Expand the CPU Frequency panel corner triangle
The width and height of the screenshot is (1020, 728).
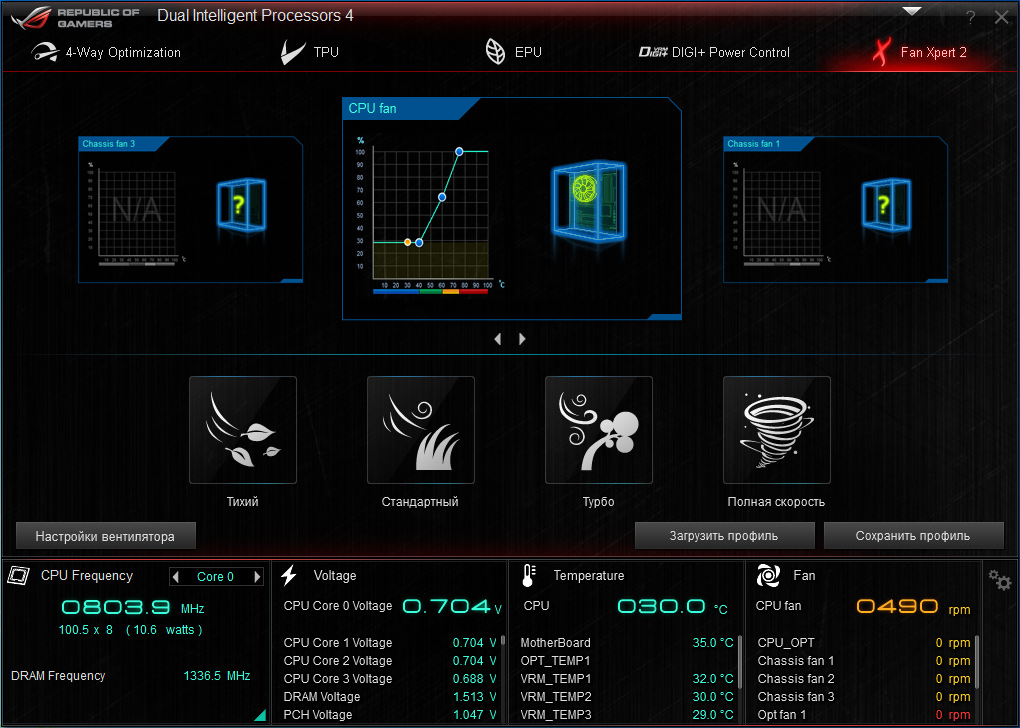tap(260, 715)
